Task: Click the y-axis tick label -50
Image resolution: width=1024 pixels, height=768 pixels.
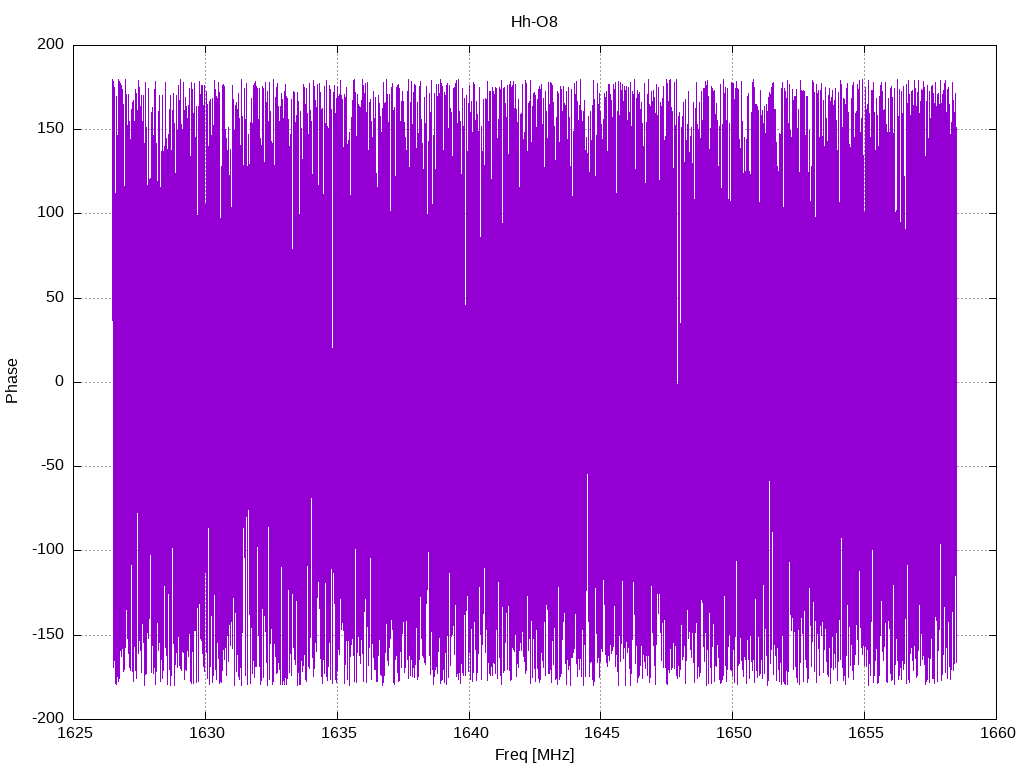Action: 53,465
